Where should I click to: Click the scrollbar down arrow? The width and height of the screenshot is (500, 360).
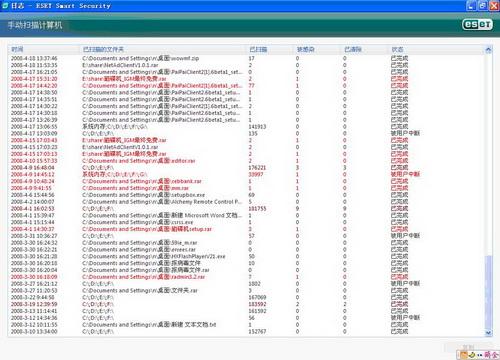click(x=488, y=333)
